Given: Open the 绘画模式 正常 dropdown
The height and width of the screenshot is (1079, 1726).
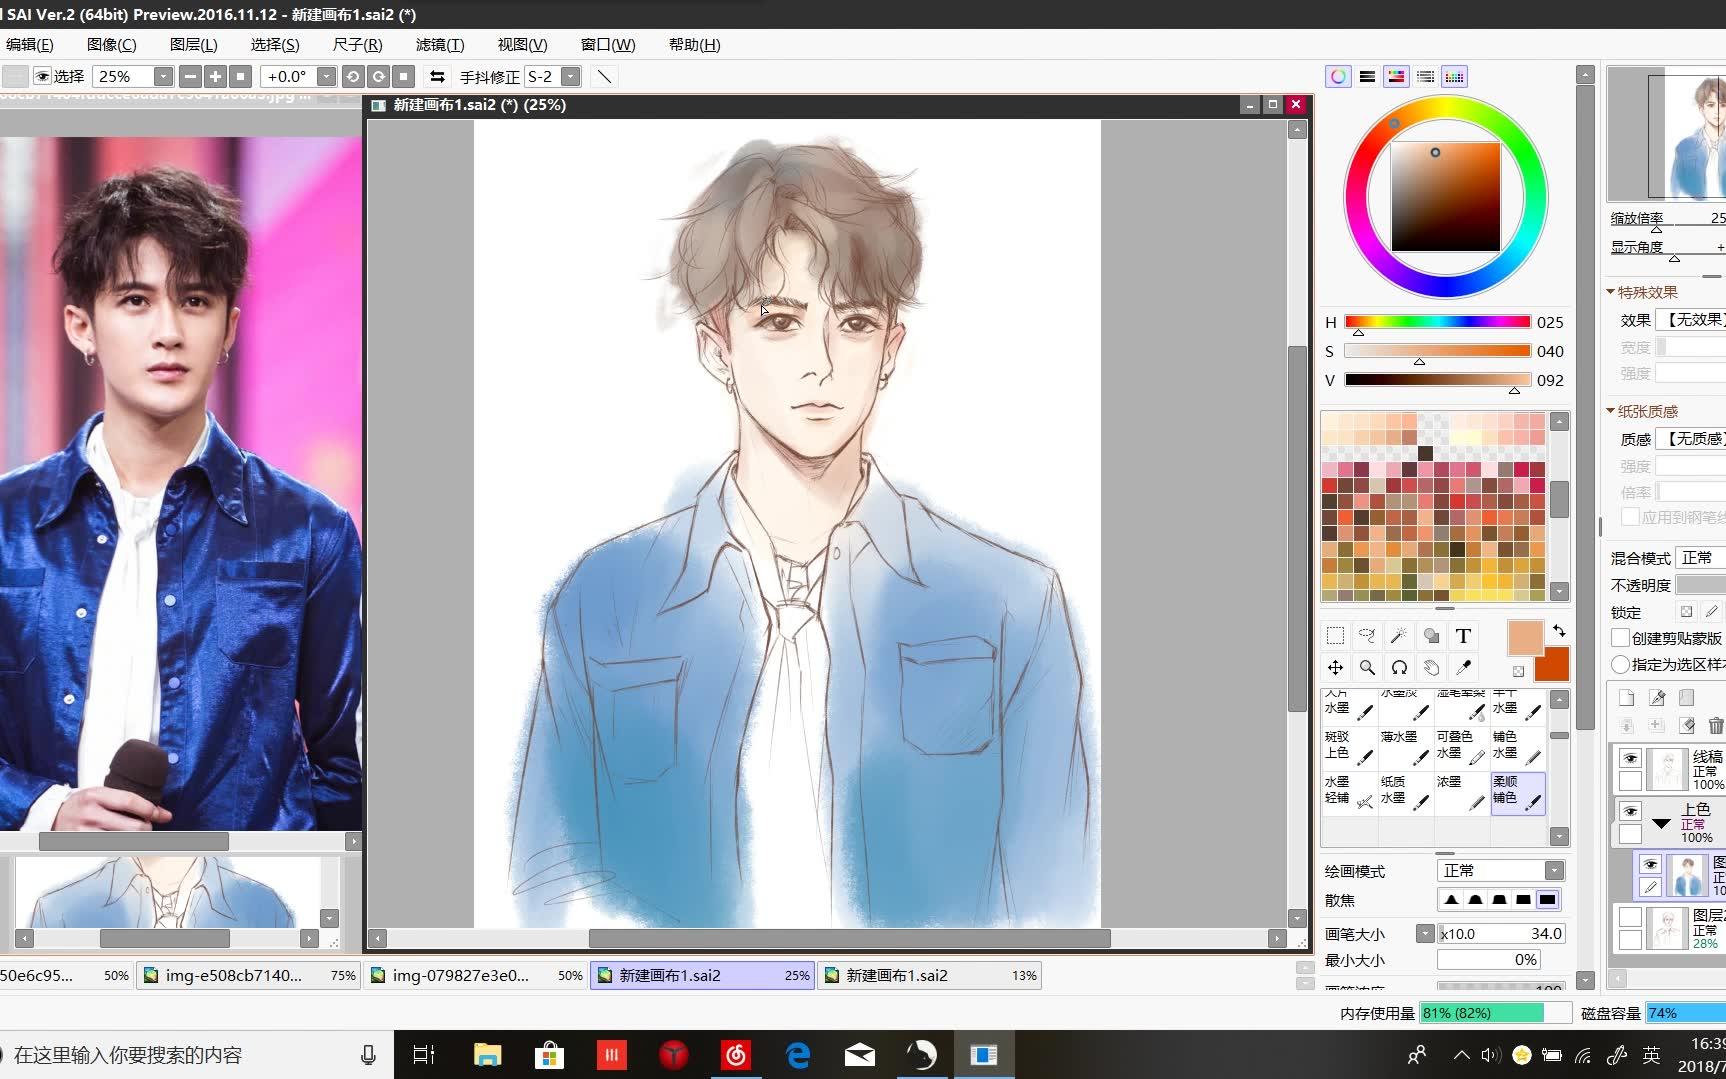Looking at the screenshot, I should (x=1554, y=871).
